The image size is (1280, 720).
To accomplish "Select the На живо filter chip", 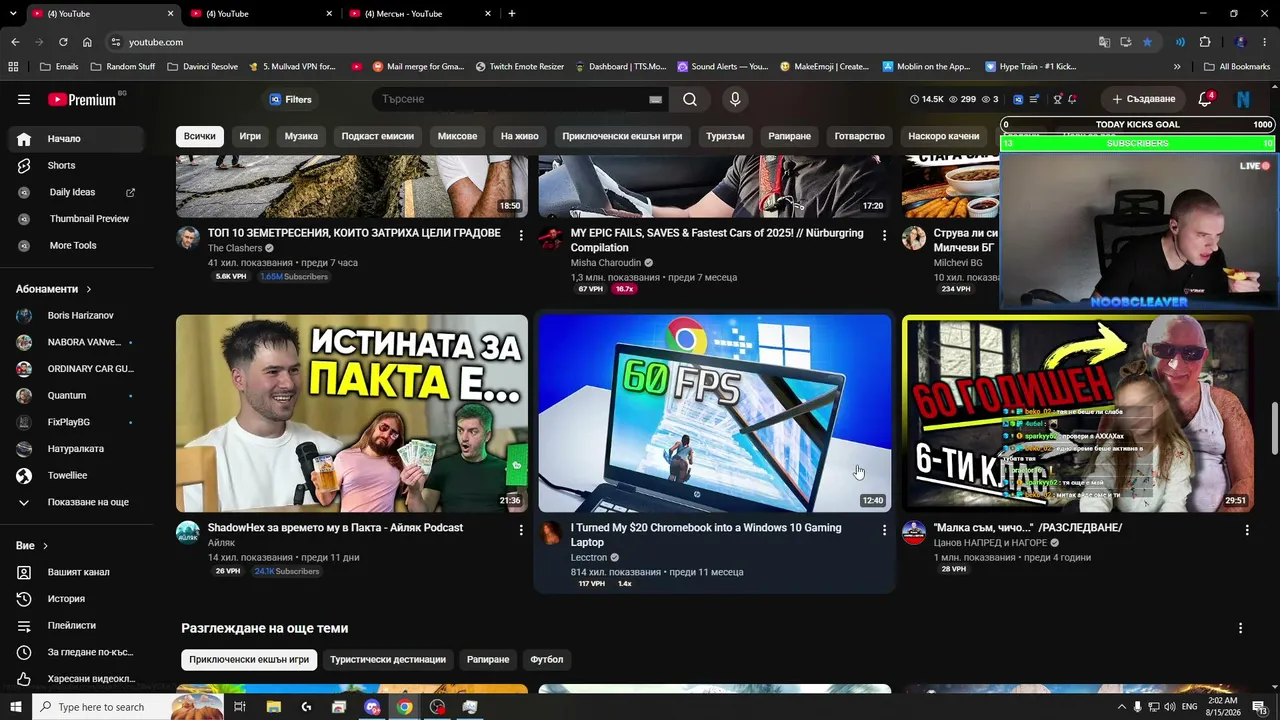I will [520, 136].
